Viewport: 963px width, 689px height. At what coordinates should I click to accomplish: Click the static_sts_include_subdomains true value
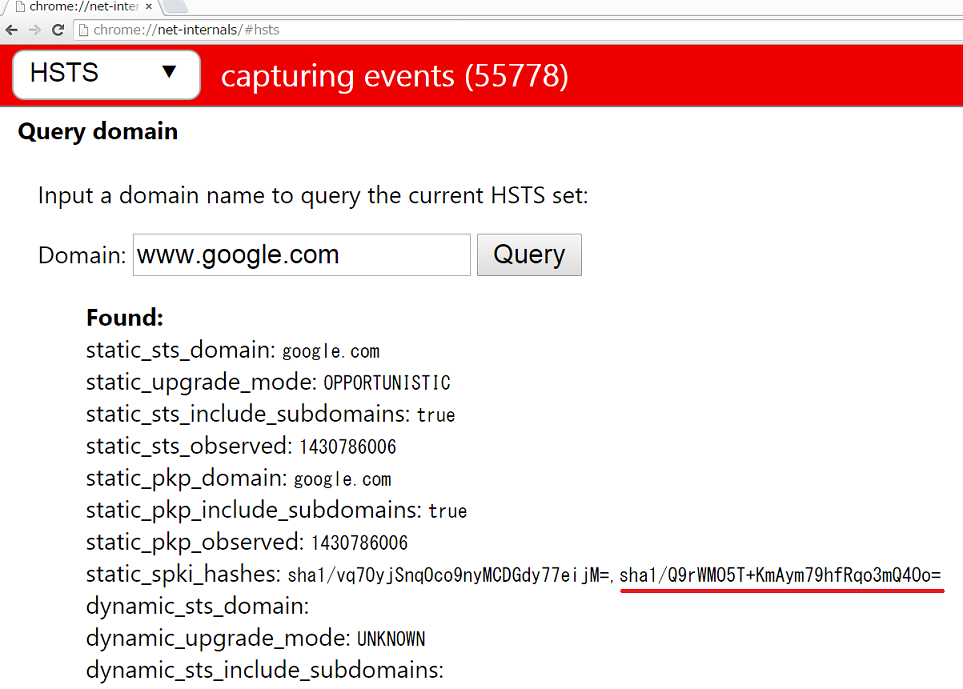436,415
